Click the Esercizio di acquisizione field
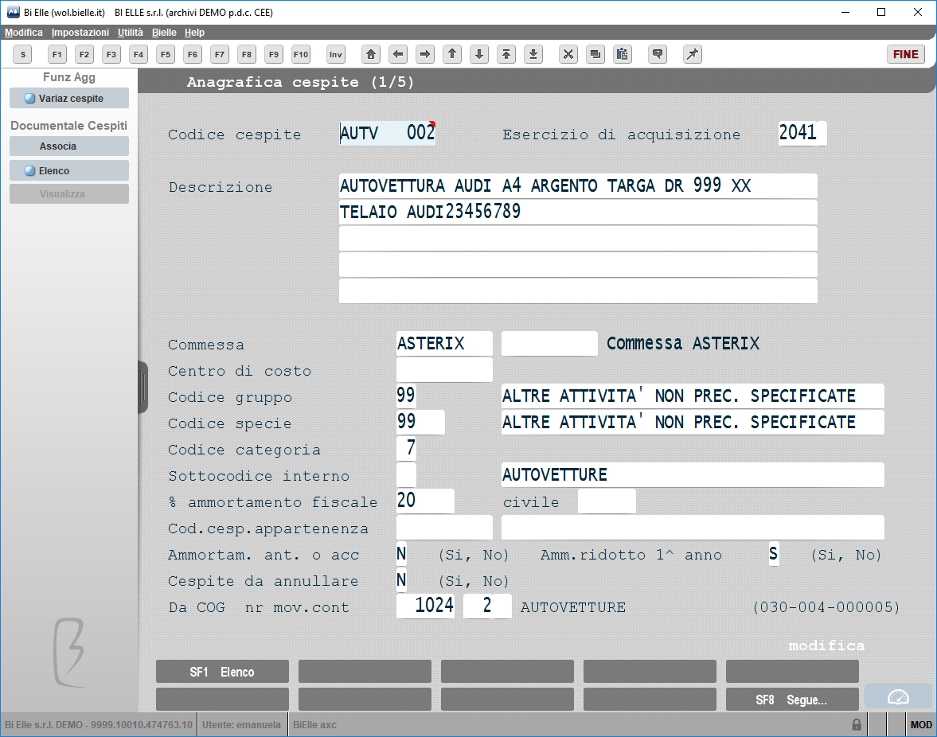 (802, 133)
